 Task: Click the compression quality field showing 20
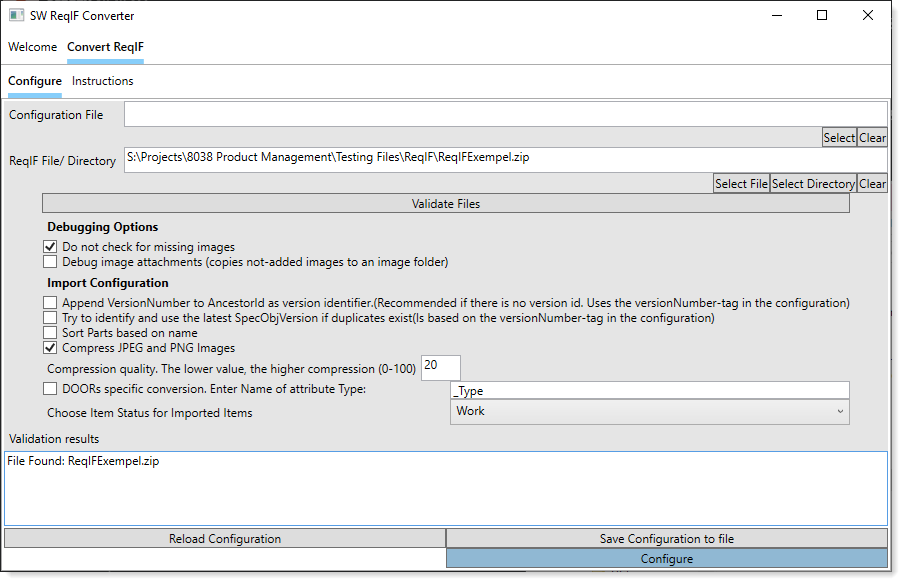441,368
